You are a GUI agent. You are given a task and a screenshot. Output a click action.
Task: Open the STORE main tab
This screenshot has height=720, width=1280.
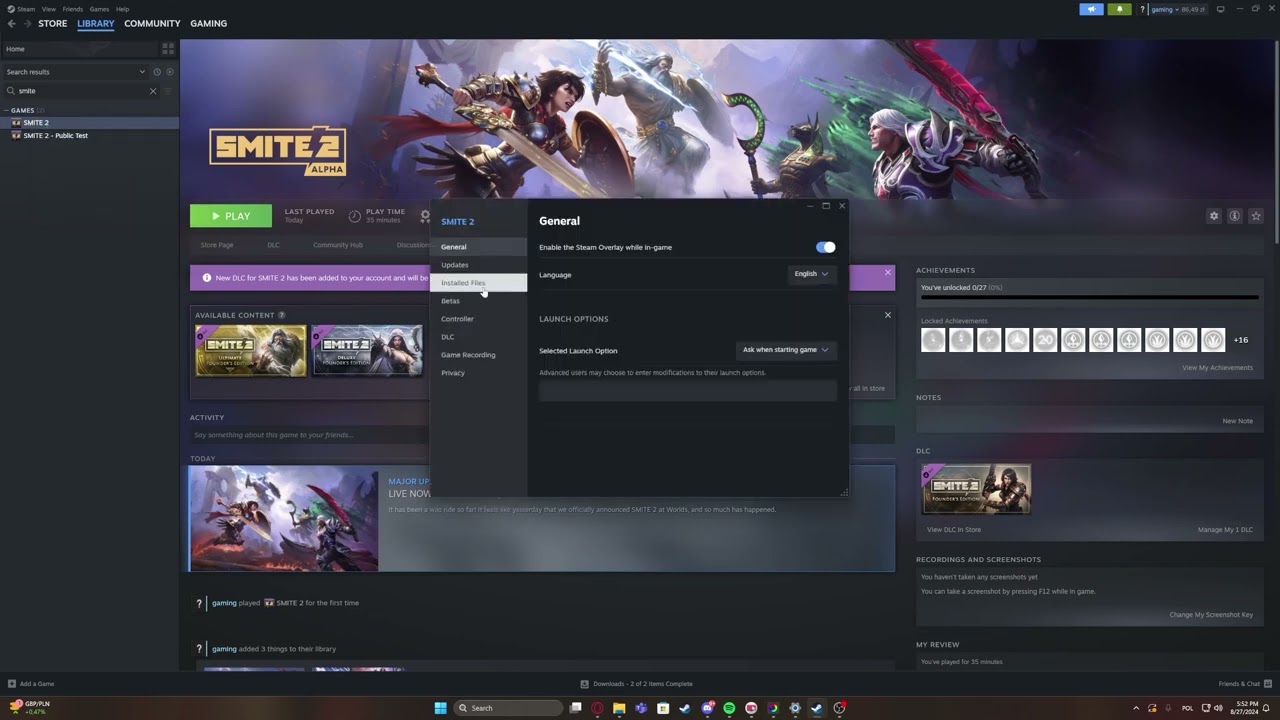point(53,23)
